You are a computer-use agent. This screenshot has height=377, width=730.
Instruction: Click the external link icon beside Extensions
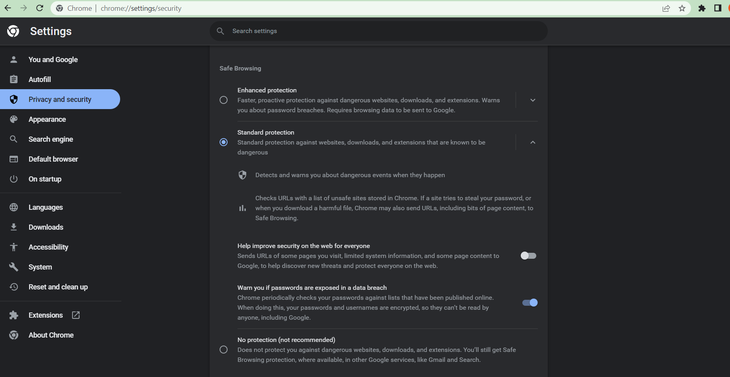76,315
